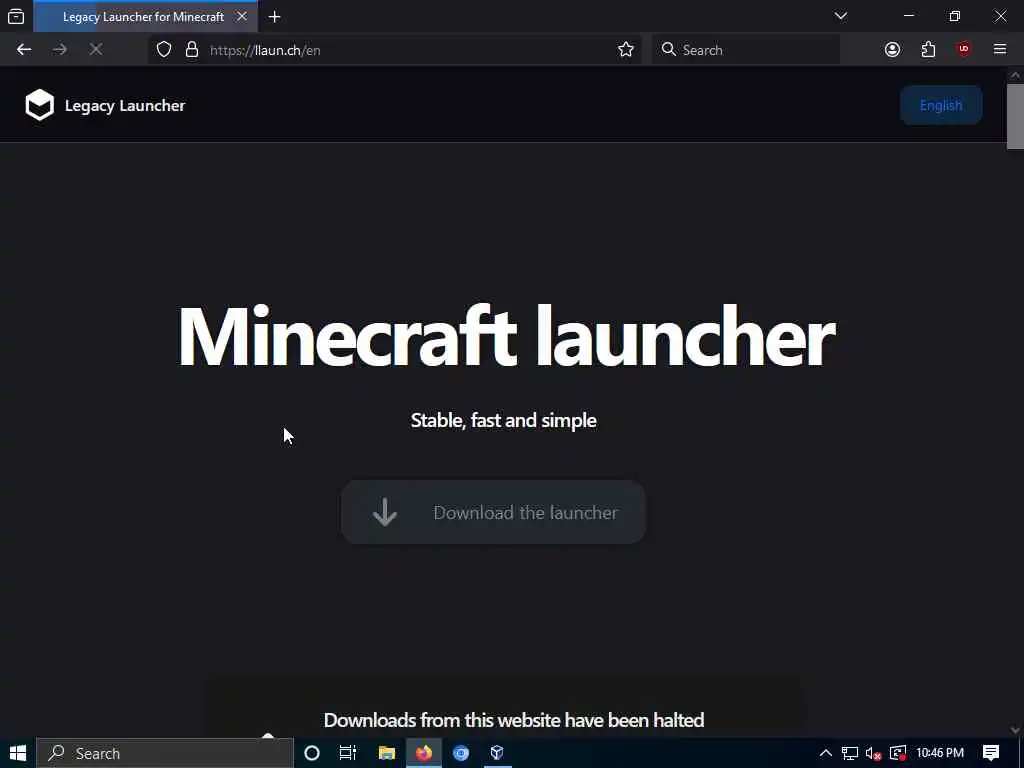Viewport: 1024px width, 768px height.
Task: Click the Windows taskbar Search box
Action: coord(165,753)
